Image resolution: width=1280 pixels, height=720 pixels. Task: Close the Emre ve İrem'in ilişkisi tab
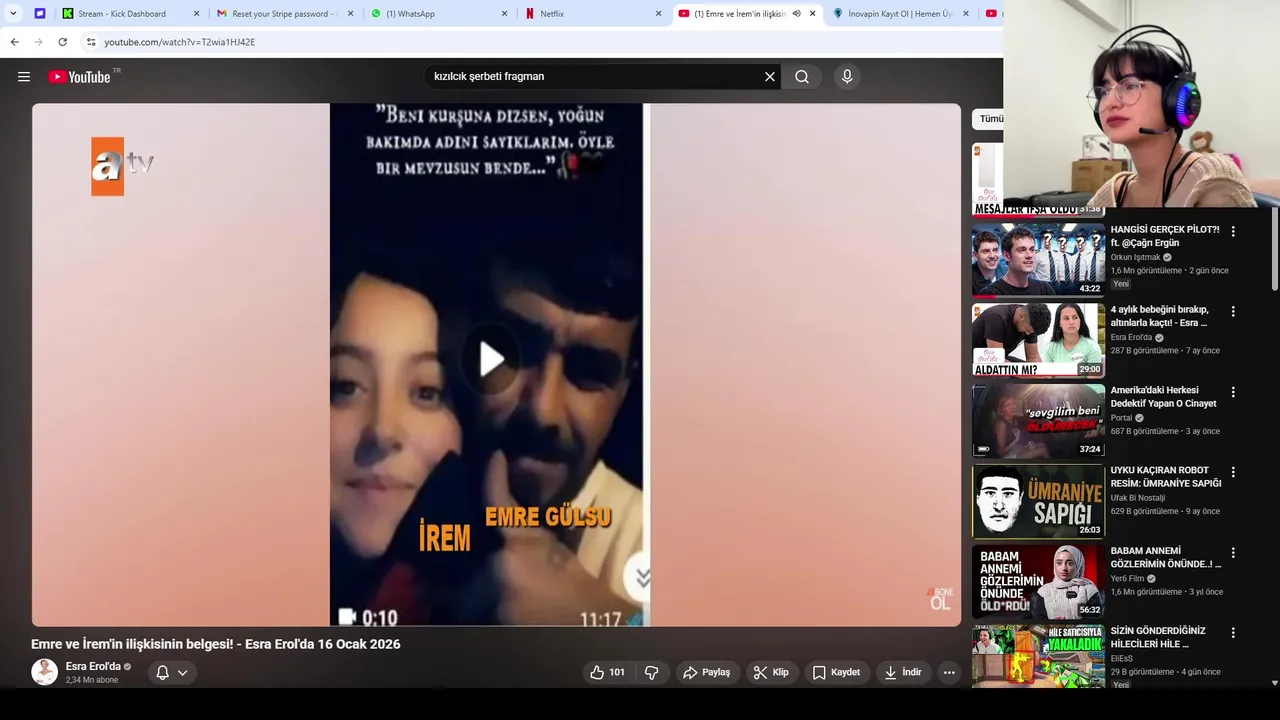point(812,14)
